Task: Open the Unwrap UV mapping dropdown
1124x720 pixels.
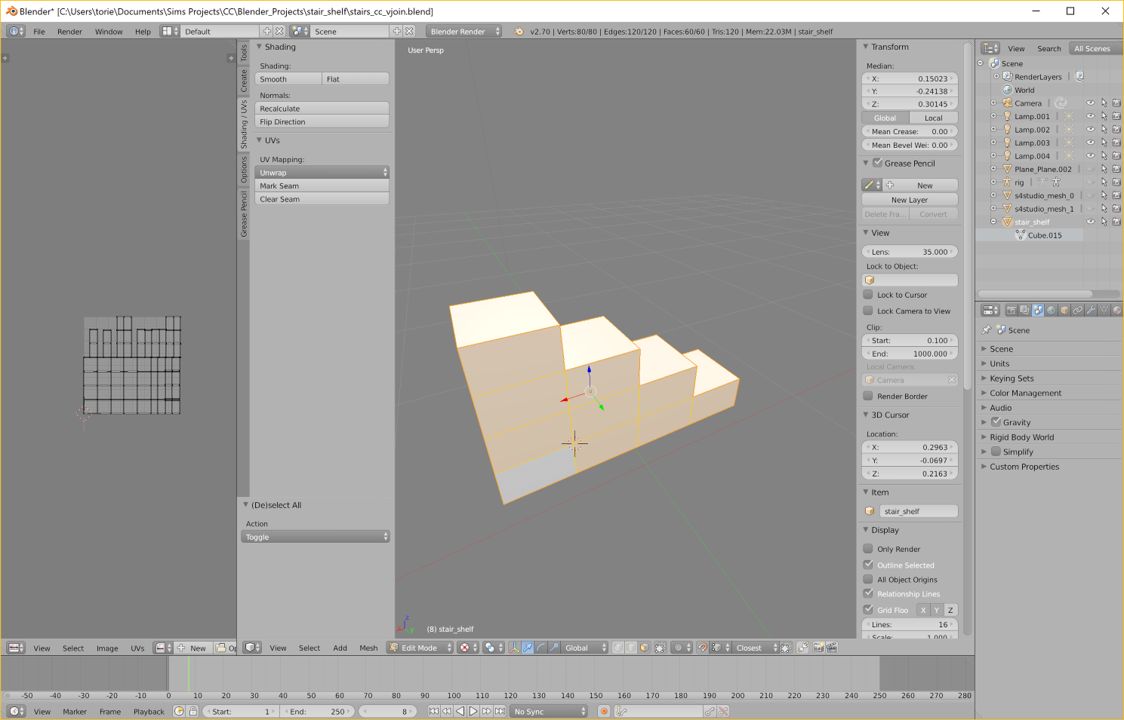Action: point(322,172)
